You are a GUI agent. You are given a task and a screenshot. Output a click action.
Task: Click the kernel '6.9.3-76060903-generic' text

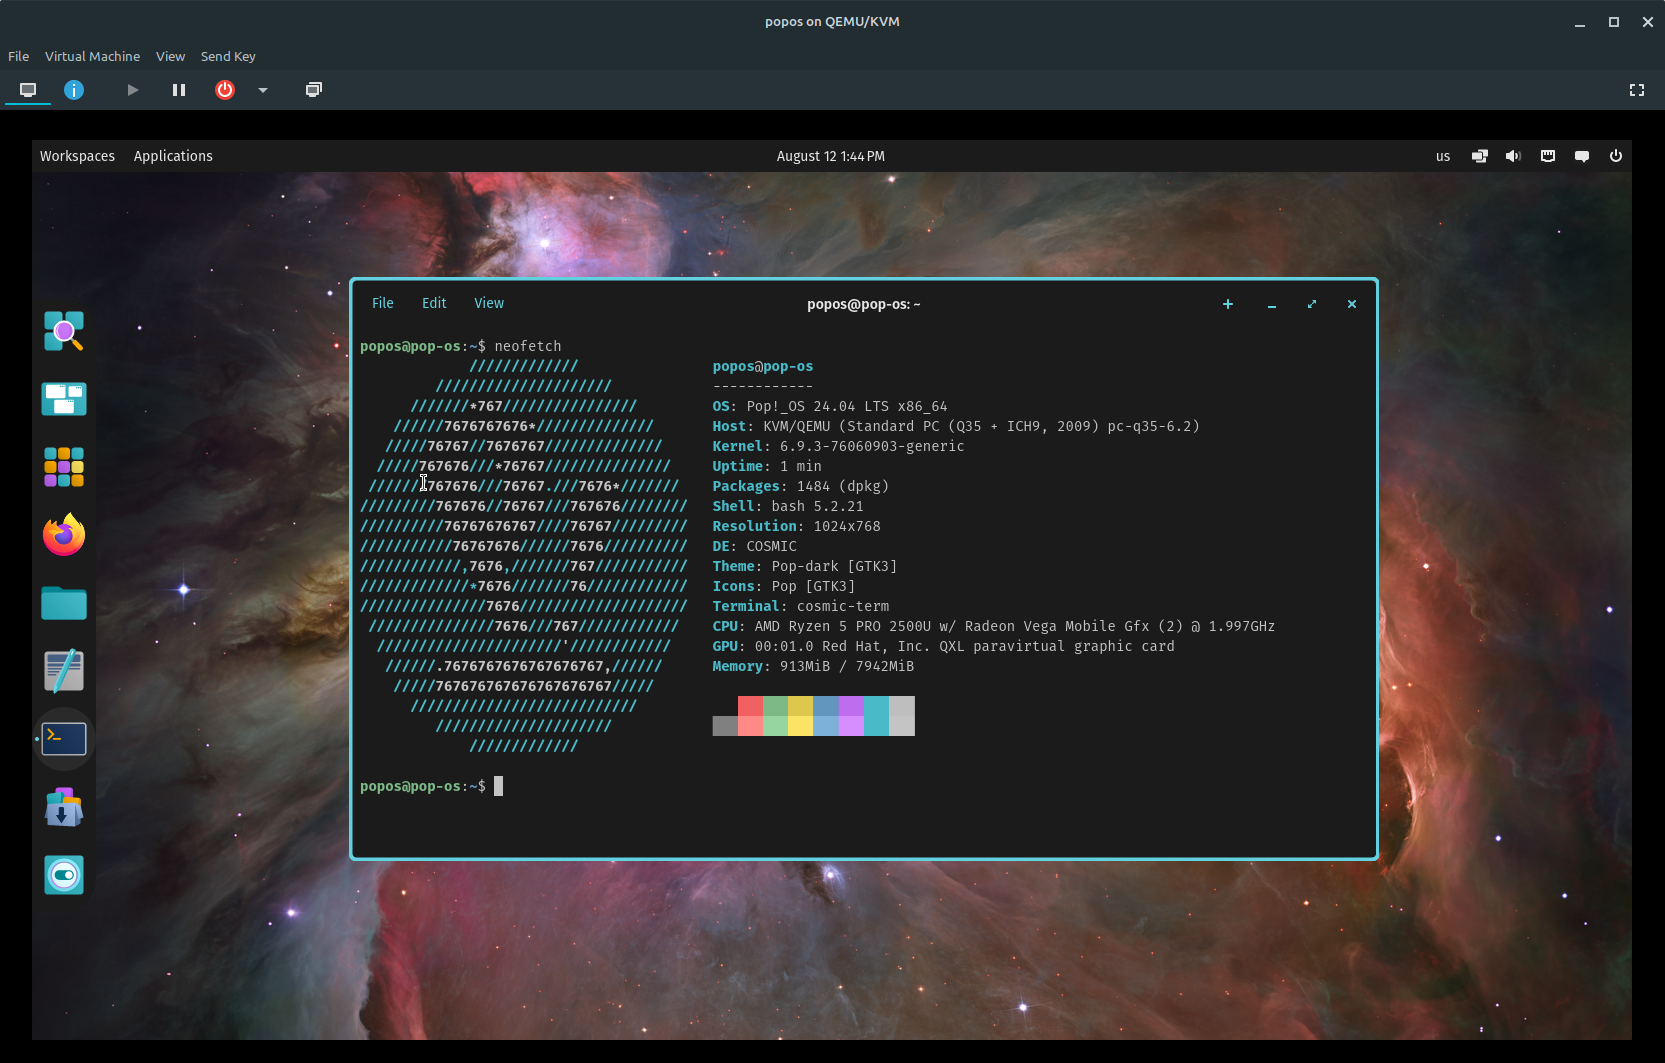click(x=872, y=446)
